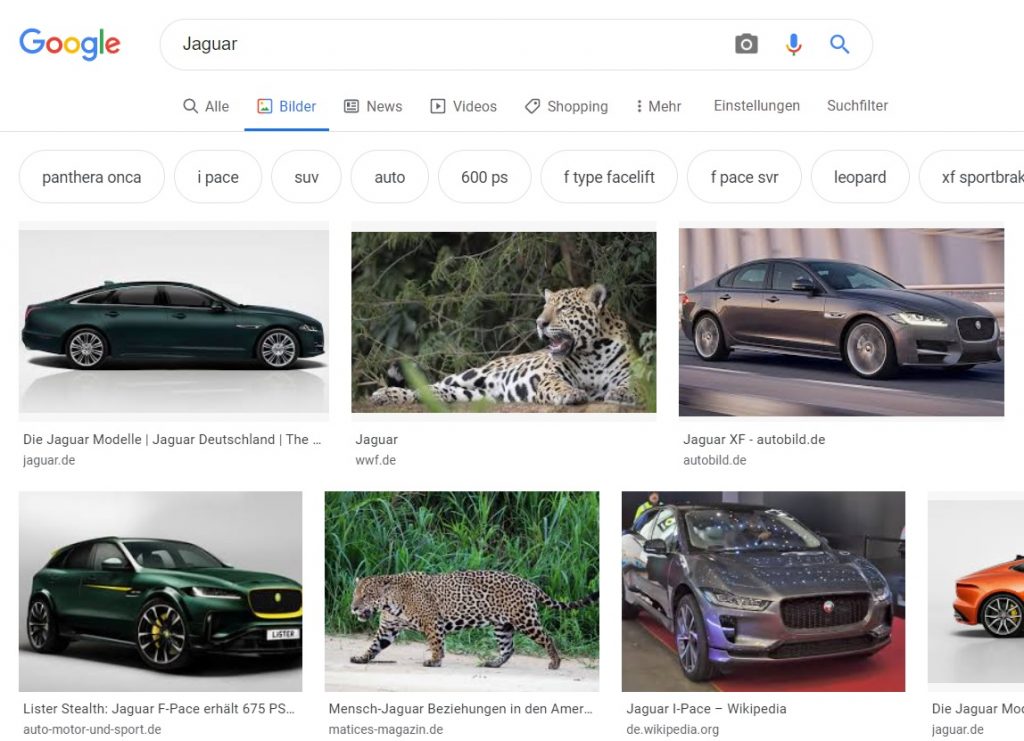Show the Suchfilter options

tap(857, 106)
